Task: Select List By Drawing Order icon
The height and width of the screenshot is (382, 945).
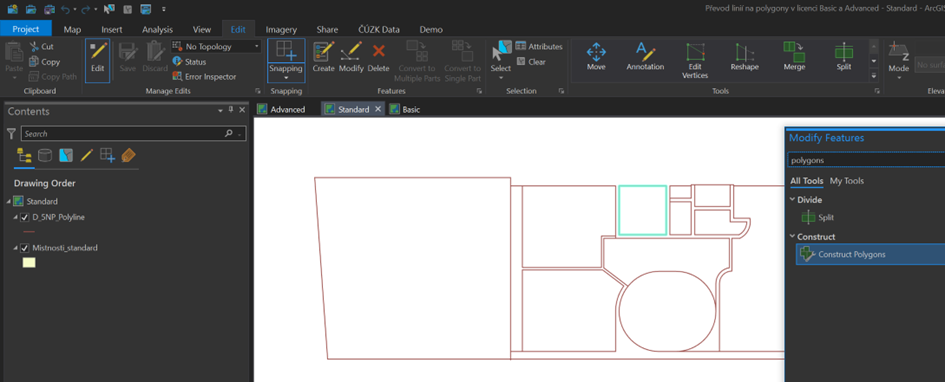Action: pyautogui.click(x=25, y=155)
